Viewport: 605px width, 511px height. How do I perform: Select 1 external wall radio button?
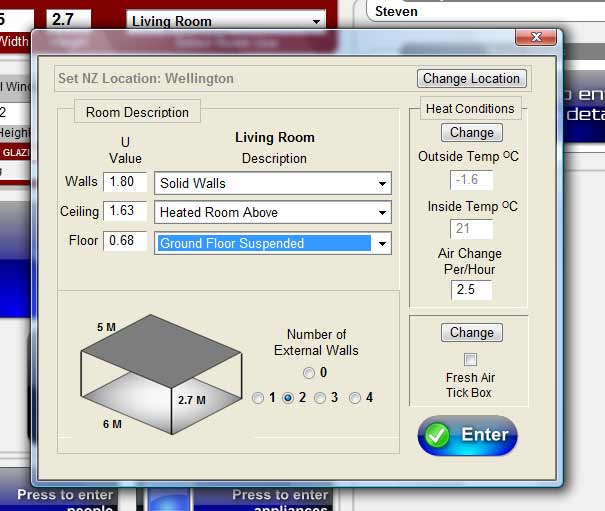coord(258,398)
